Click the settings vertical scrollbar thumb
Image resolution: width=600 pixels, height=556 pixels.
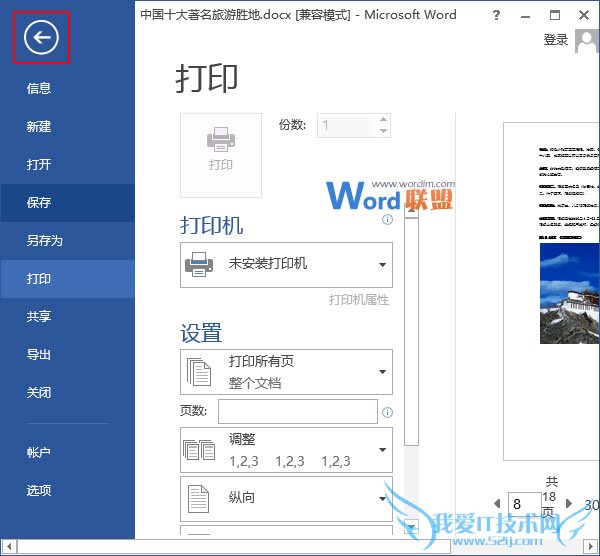tap(411, 332)
